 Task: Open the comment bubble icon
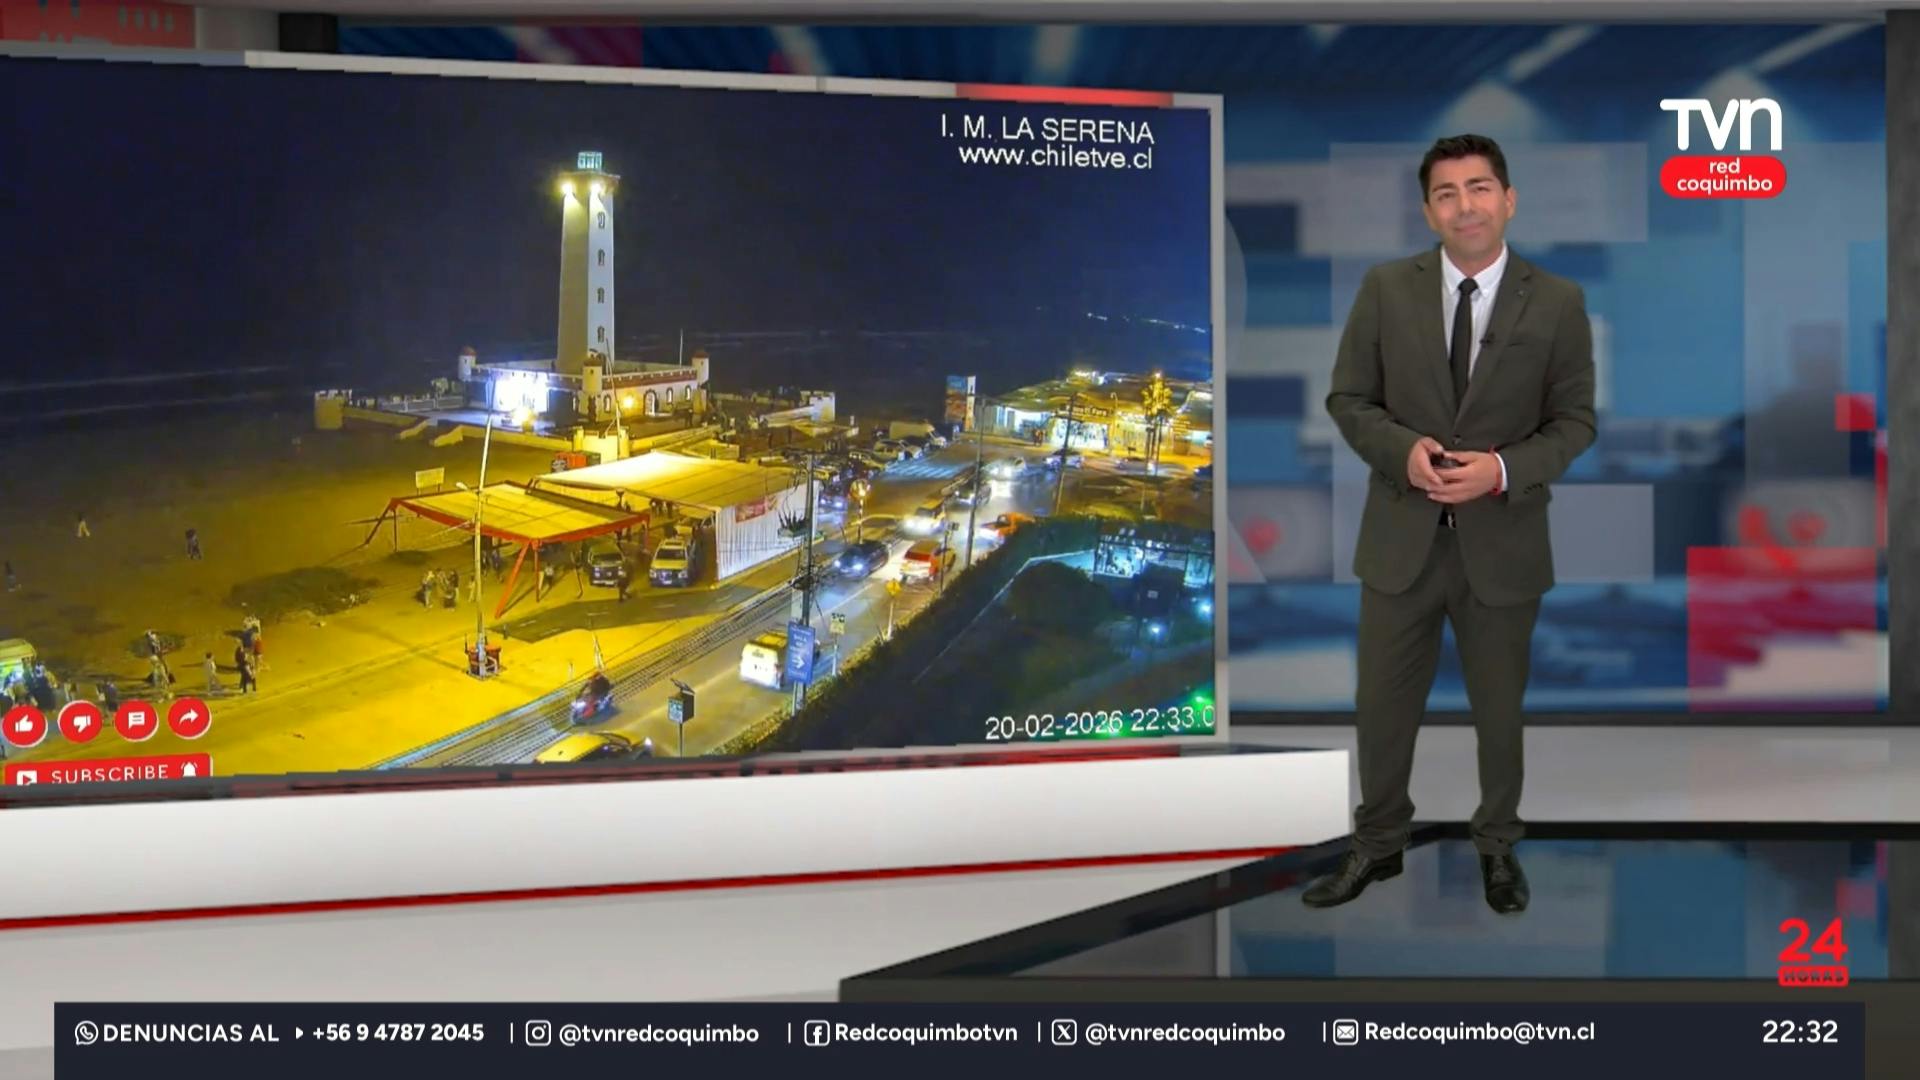click(x=136, y=719)
